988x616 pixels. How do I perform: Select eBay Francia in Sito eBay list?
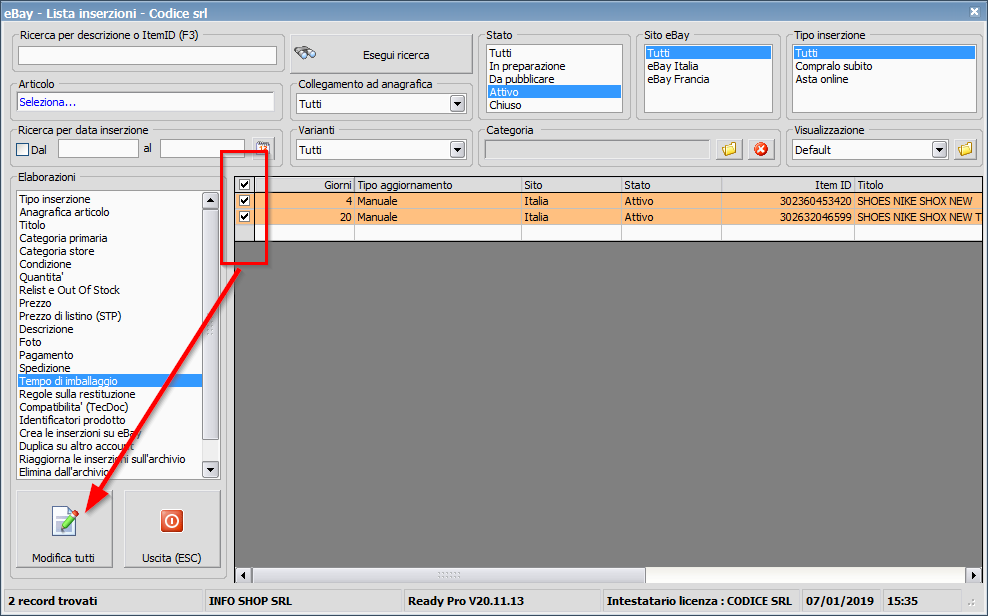[708, 79]
